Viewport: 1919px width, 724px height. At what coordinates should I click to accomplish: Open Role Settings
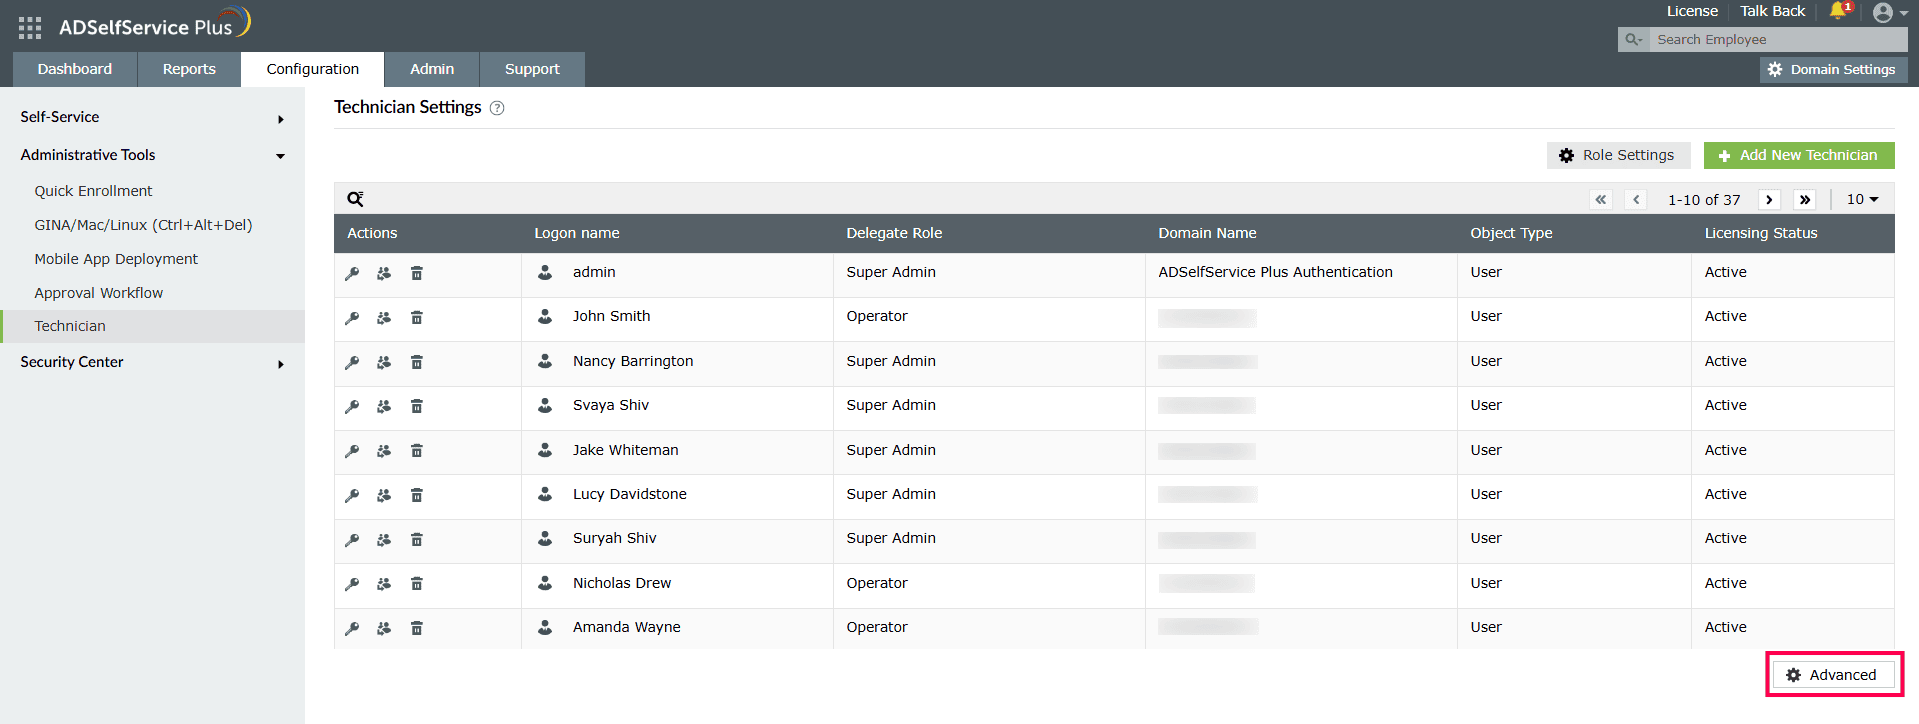[x=1618, y=155]
